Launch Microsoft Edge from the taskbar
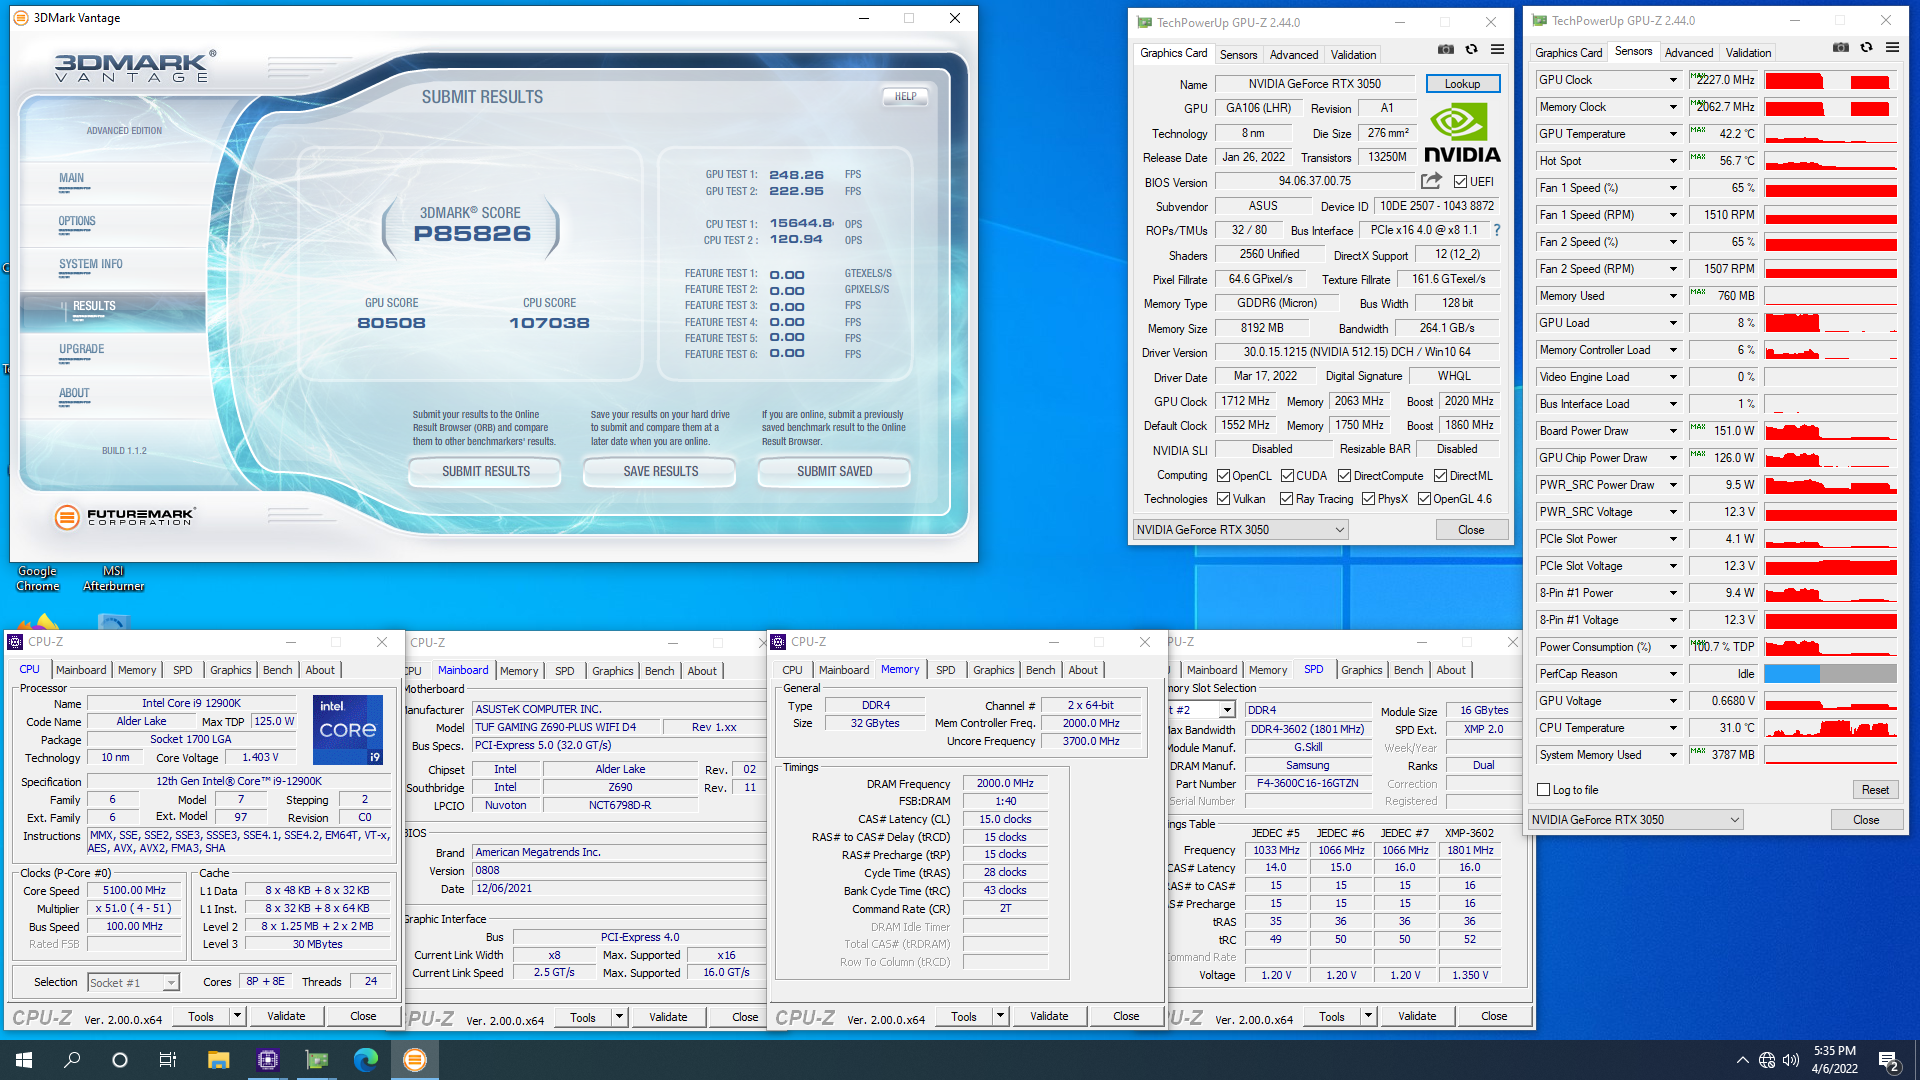This screenshot has width=1920, height=1080. 365,1060
